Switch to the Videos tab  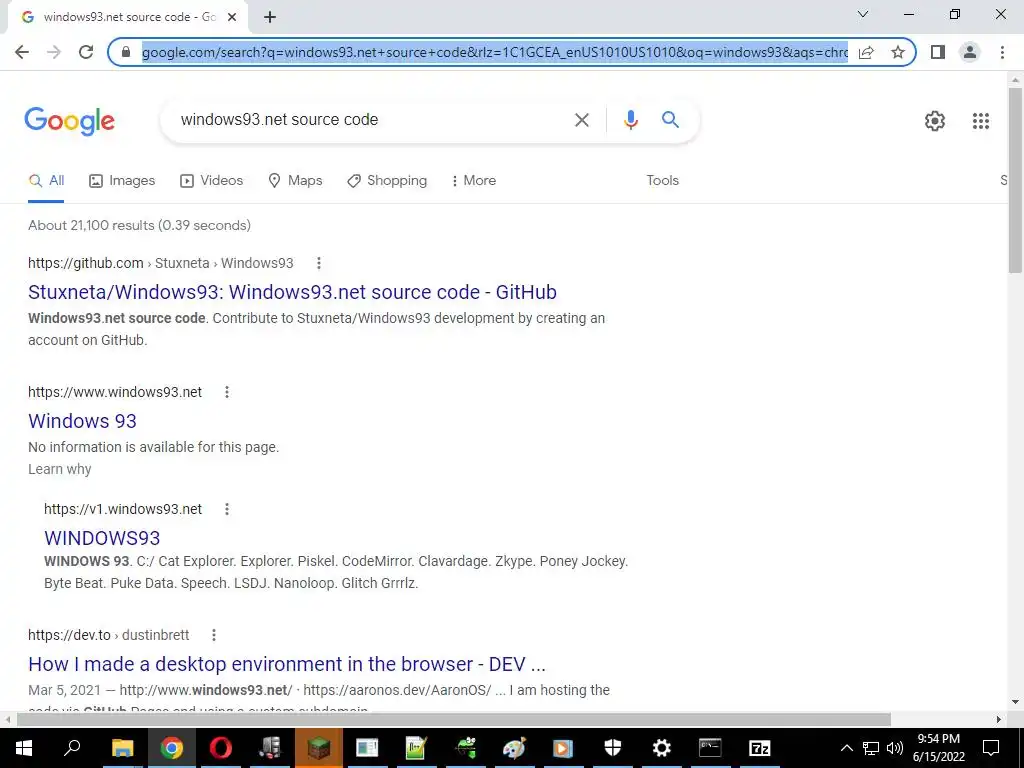pyautogui.click(x=212, y=181)
